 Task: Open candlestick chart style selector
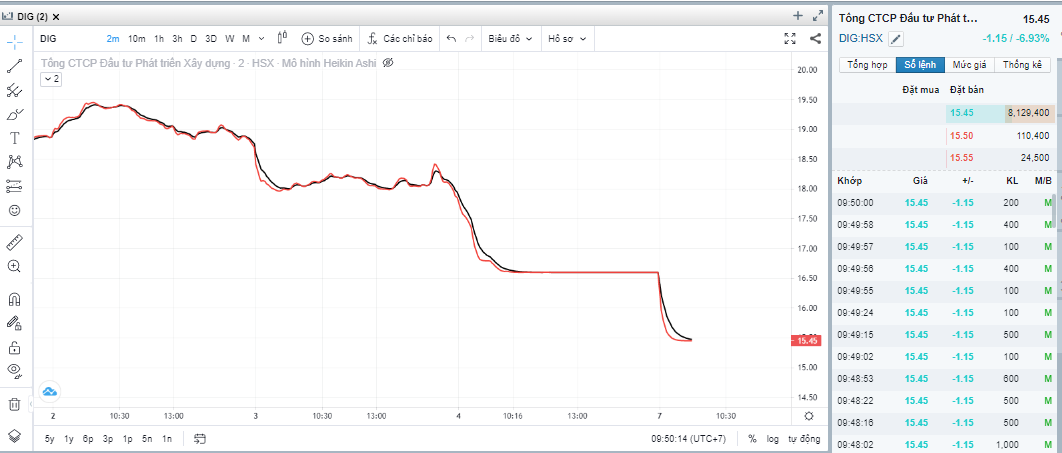pyautogui.click(x=282, y=39)
